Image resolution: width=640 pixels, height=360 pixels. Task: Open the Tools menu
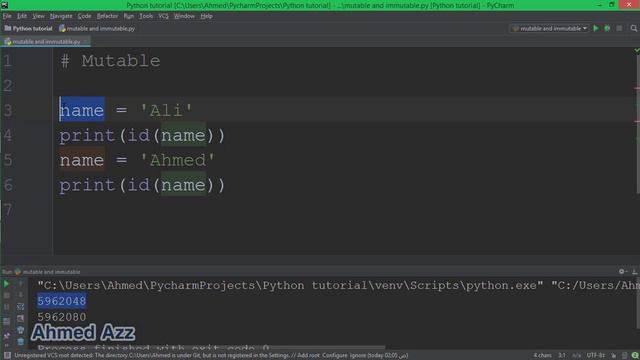point(146,16)
